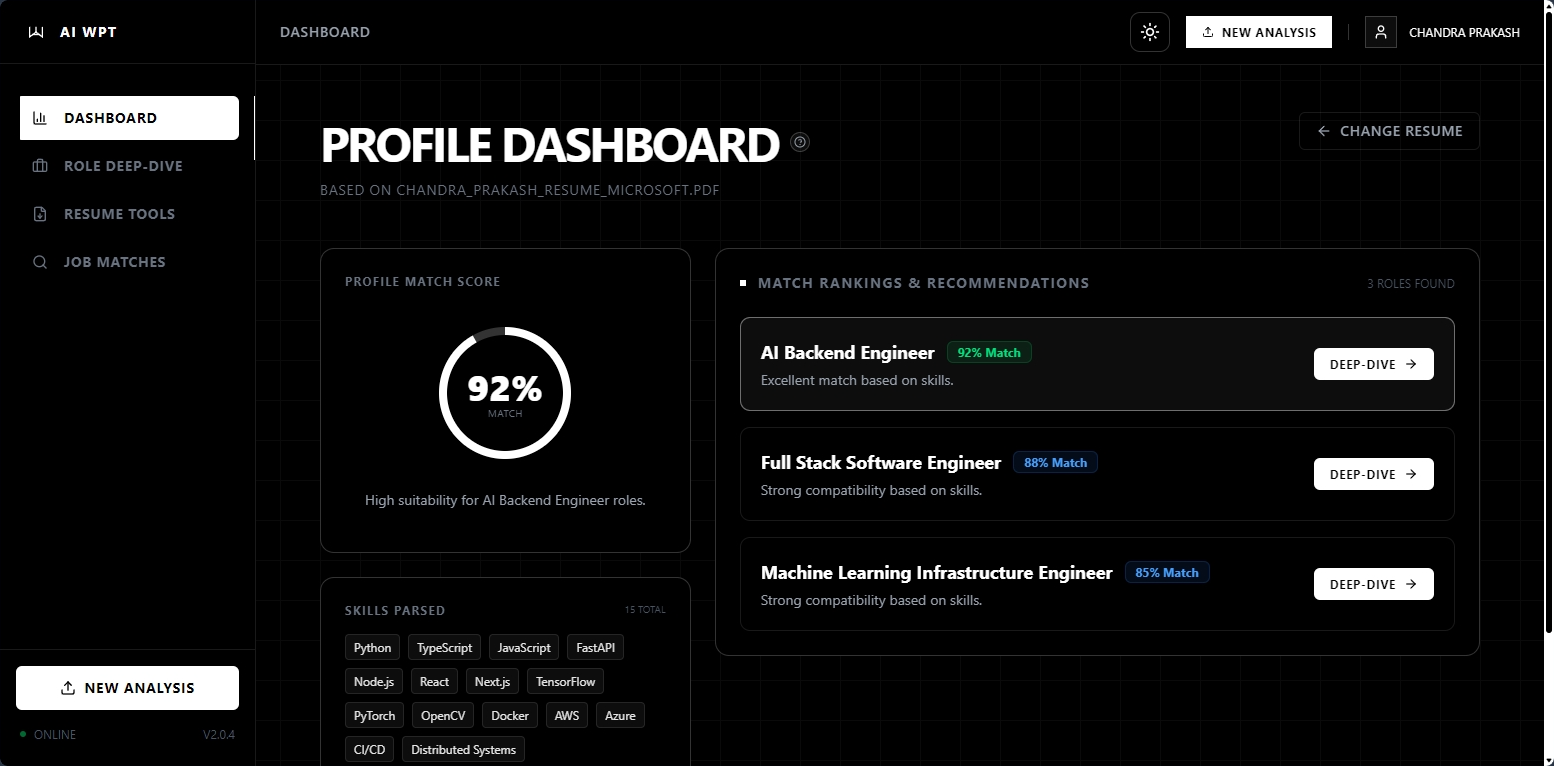
Task: Select the Machine Learning Infrastructure Engineer role title
Action: (937, 573)
